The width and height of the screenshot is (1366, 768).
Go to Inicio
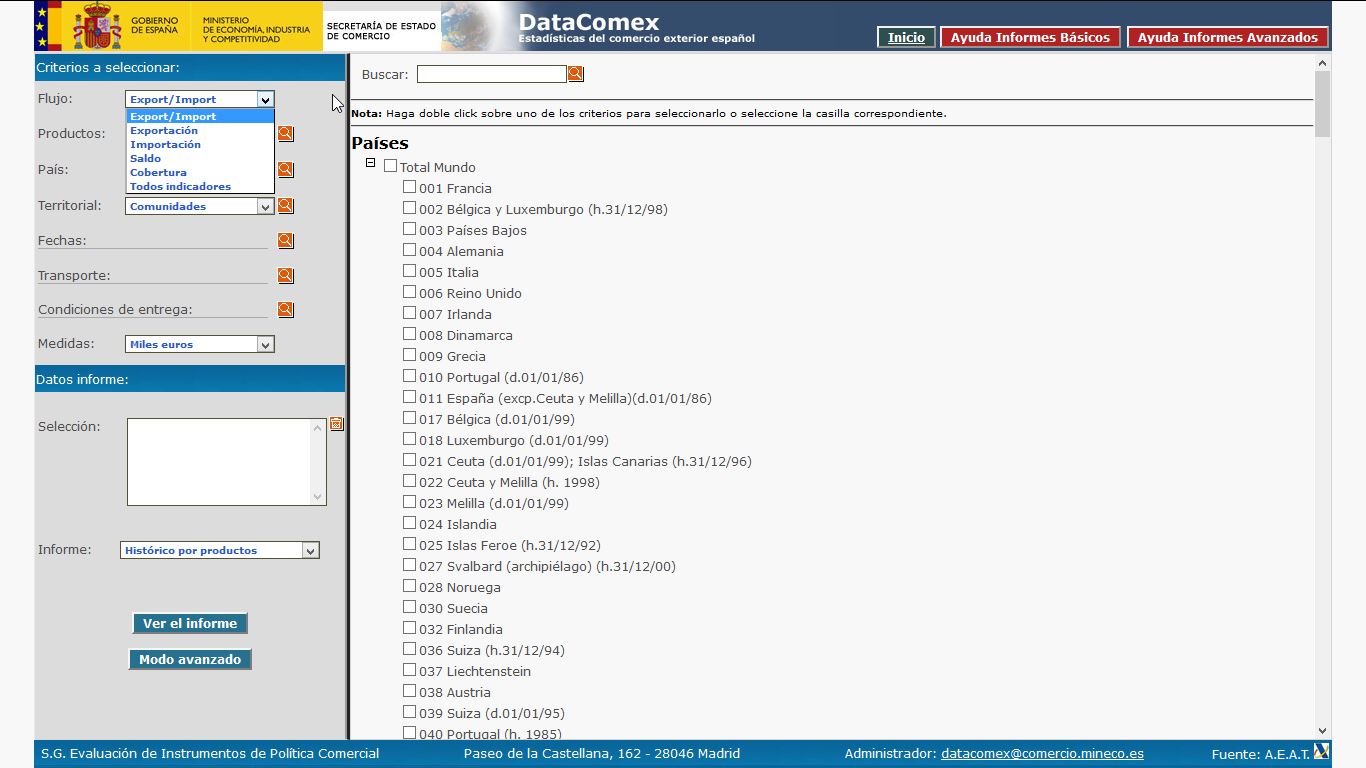click(x=906, y=37)
